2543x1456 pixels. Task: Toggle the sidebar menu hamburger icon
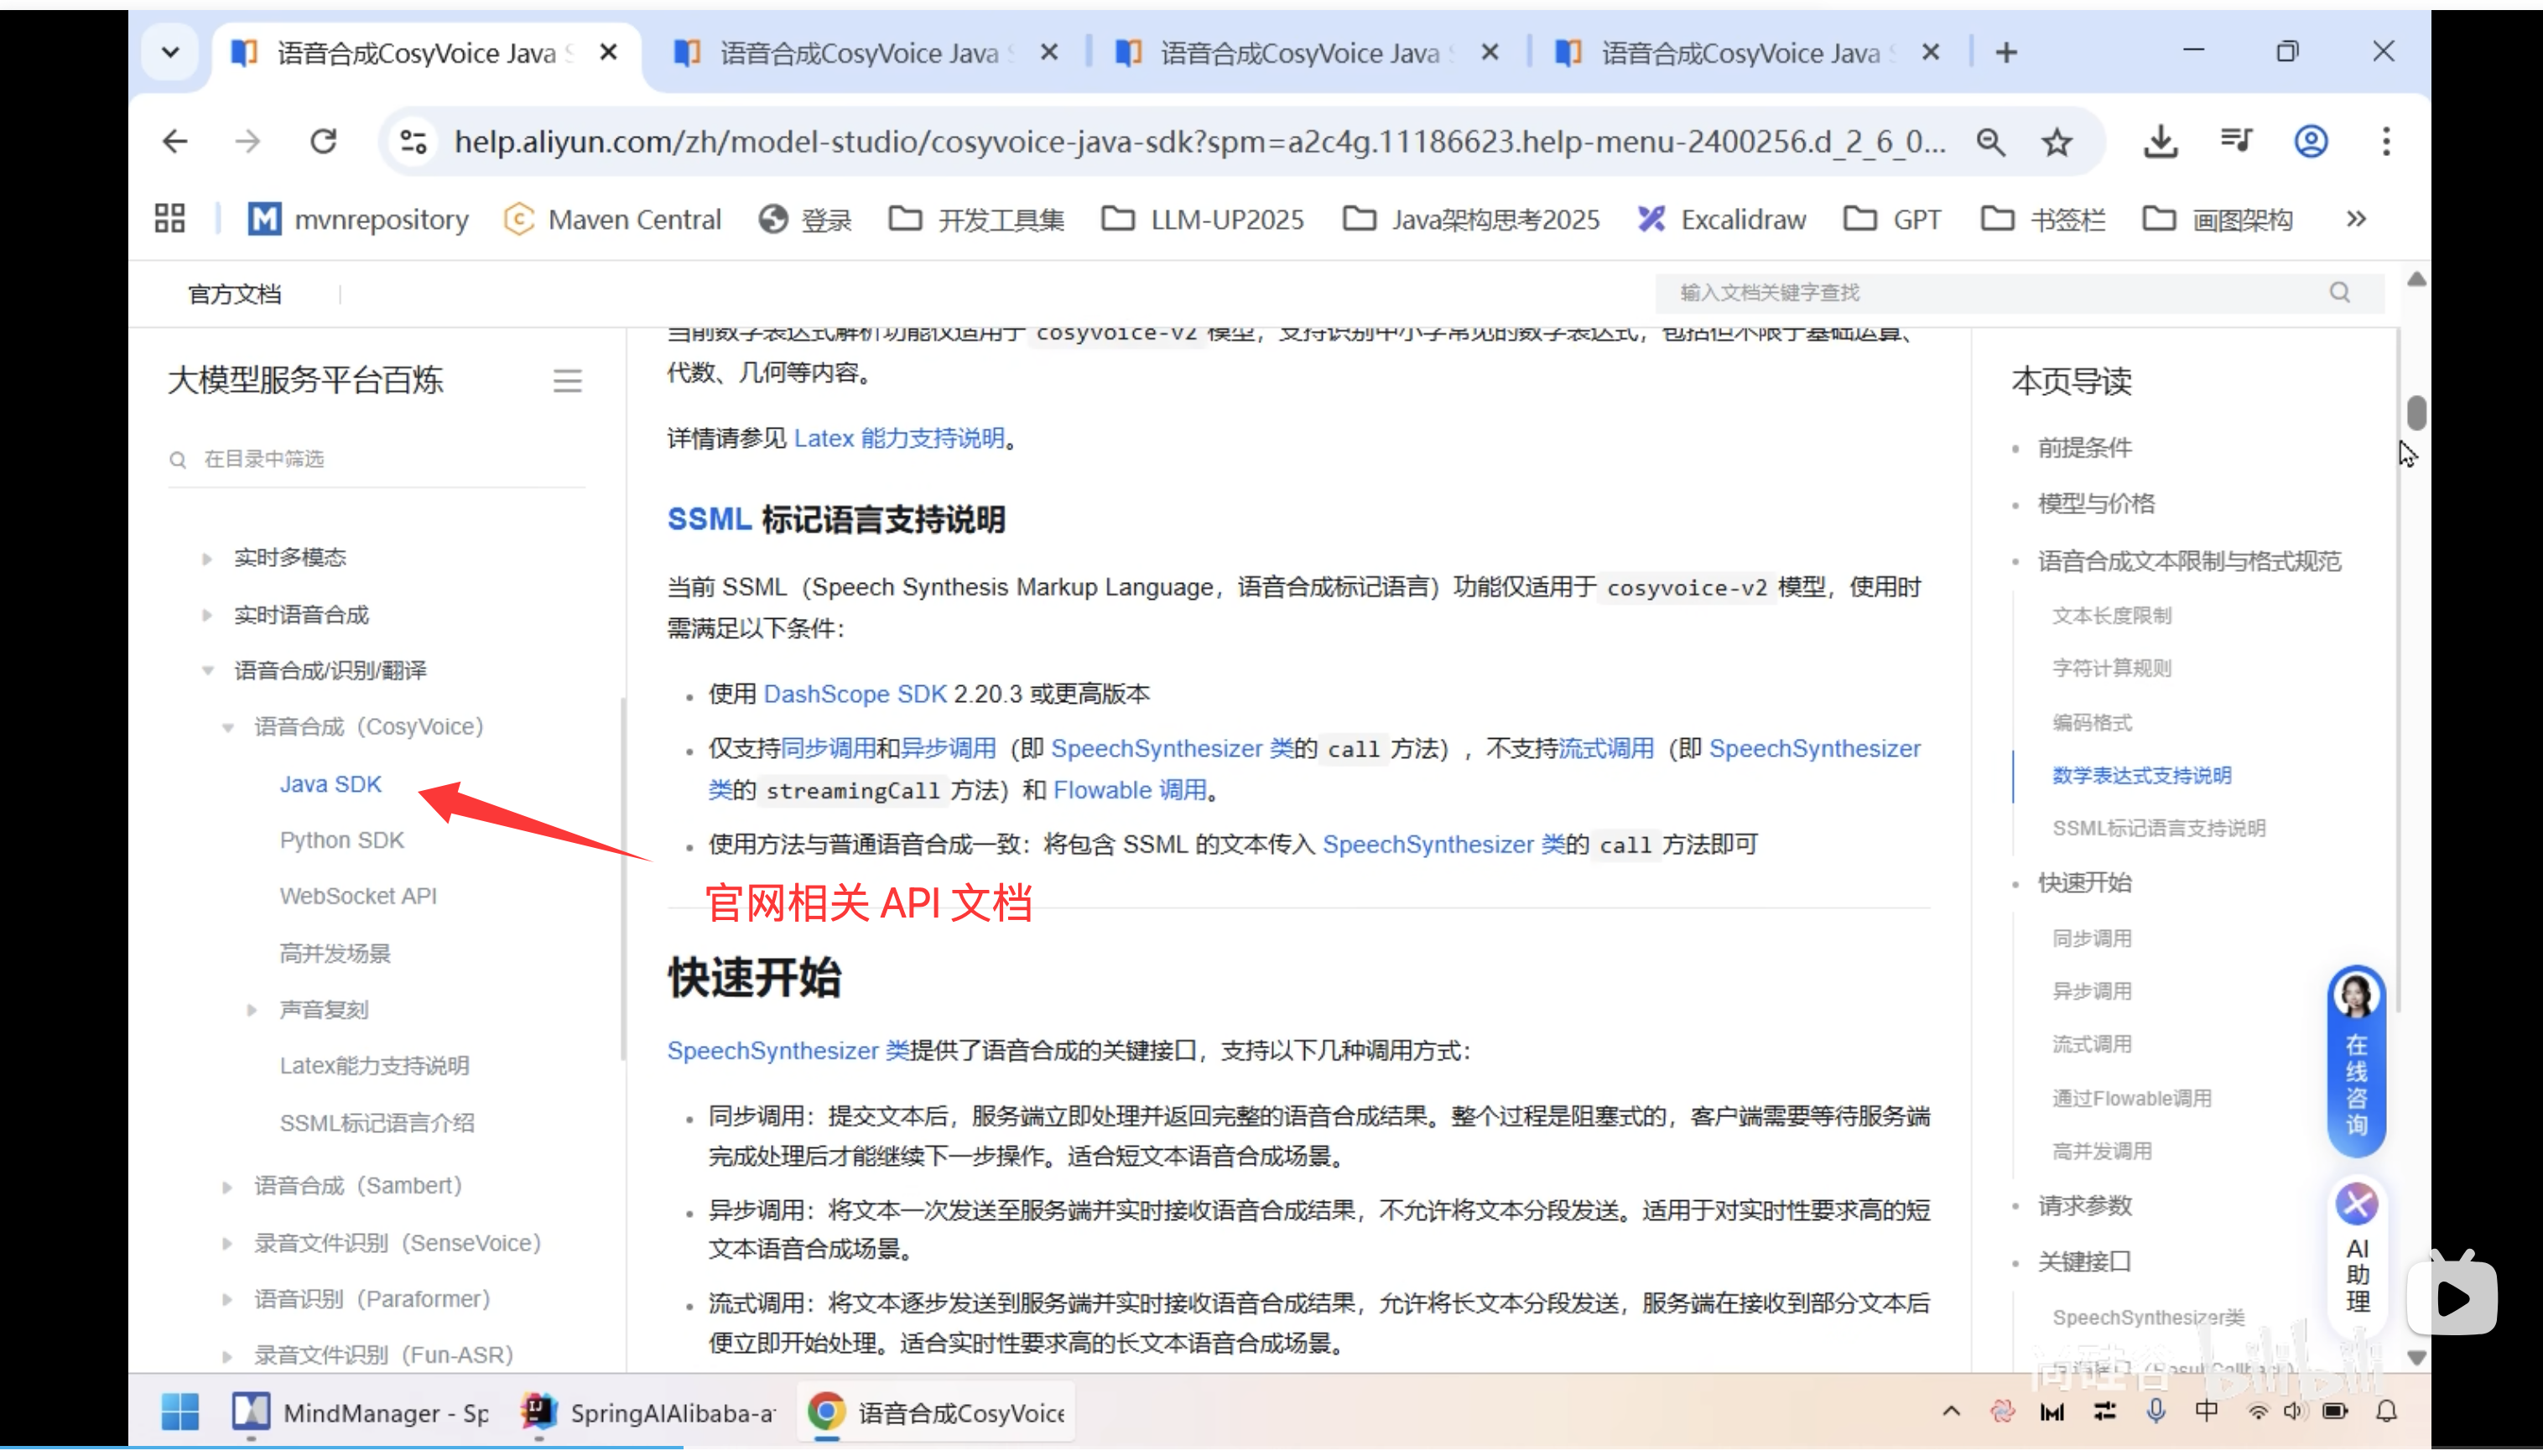point(567,380)
